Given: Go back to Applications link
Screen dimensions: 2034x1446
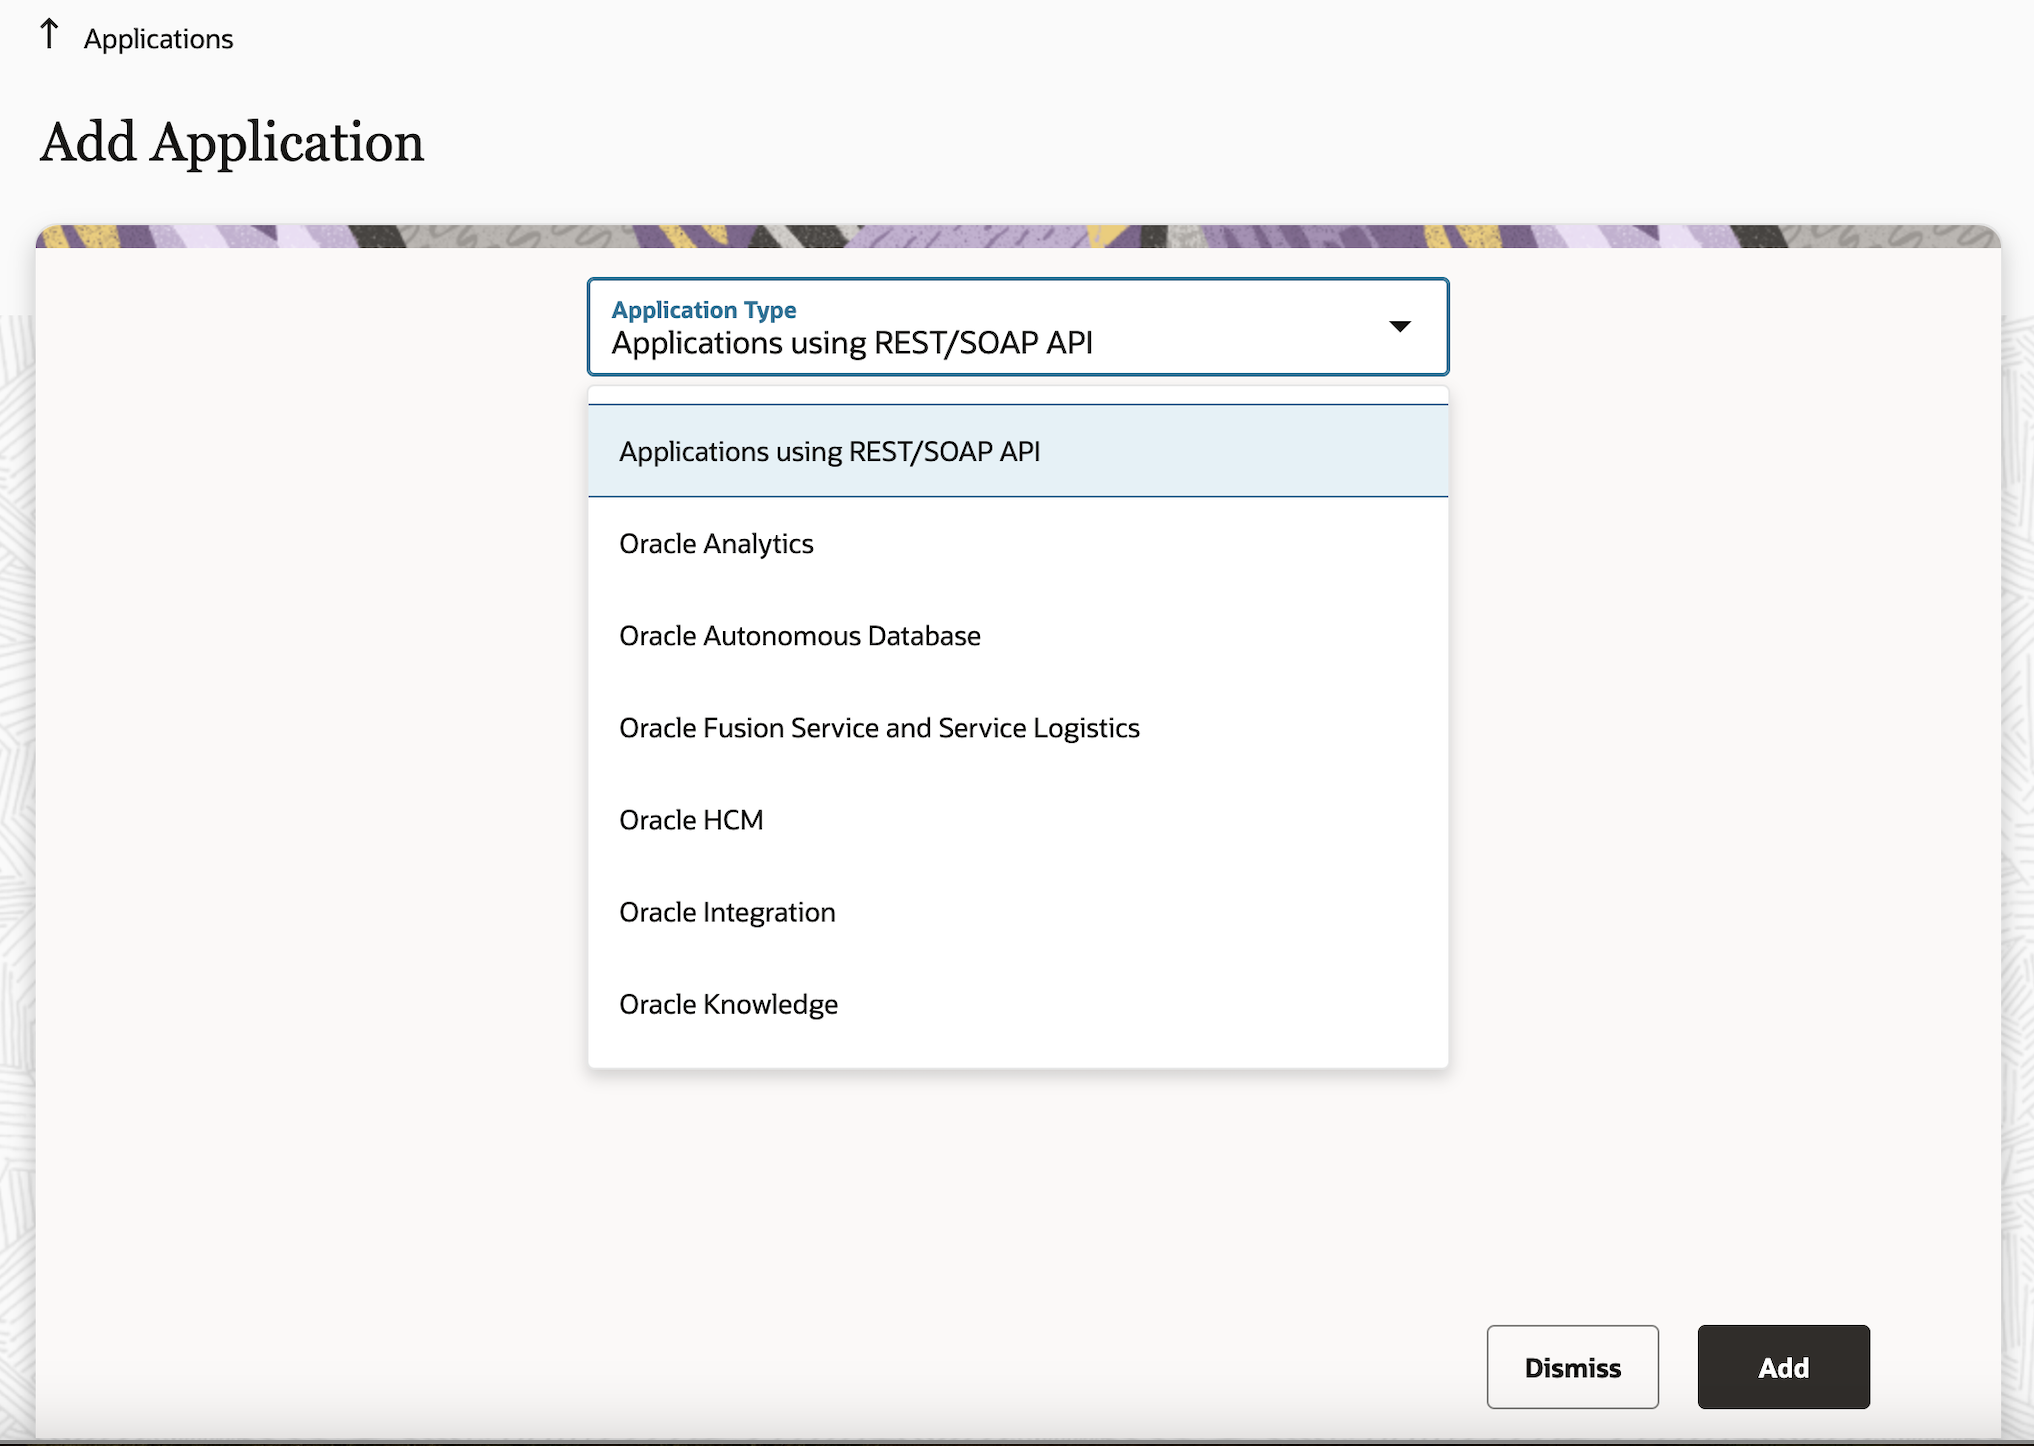Looking at the screenshot, I should [158, 39].
